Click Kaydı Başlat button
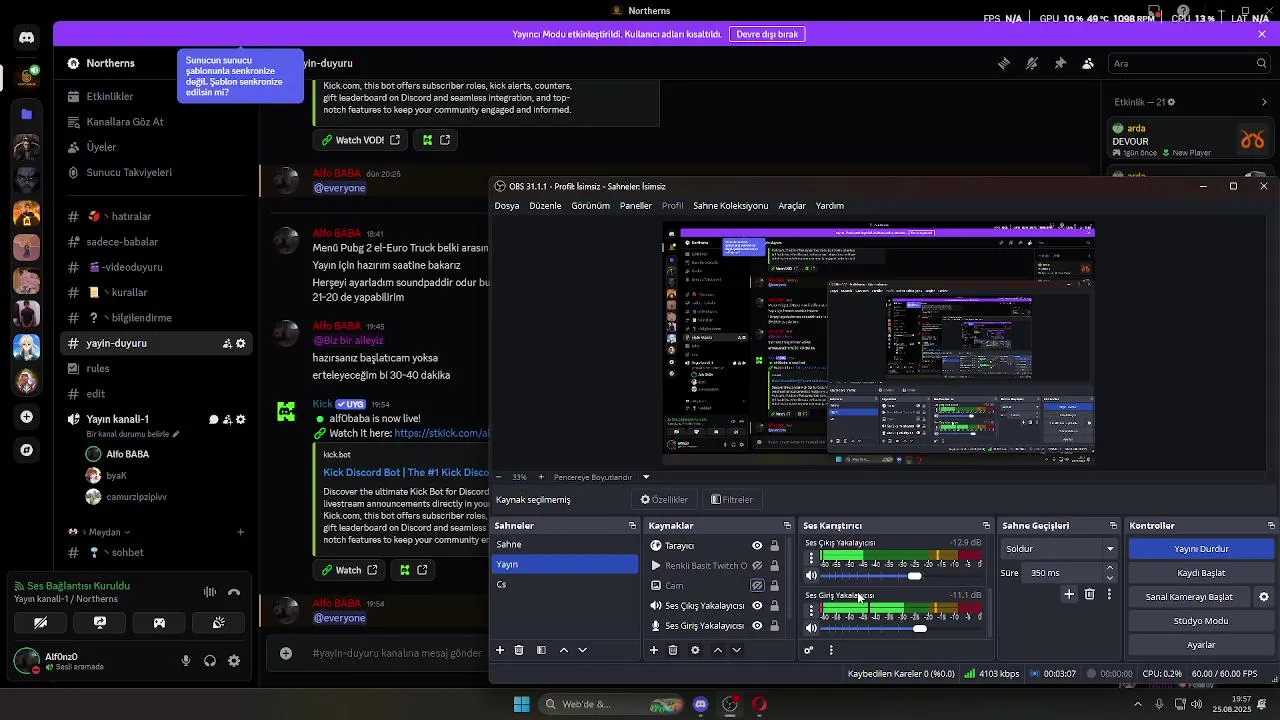Viewport: 1280px width, 720px height. pyautogui.click(x=1201, y=573)
